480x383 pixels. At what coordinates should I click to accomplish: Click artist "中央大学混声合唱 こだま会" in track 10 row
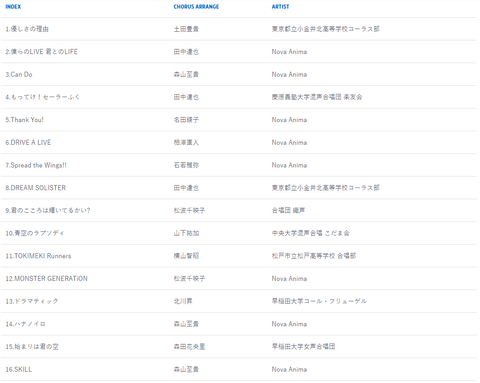[x=311, y=233]
